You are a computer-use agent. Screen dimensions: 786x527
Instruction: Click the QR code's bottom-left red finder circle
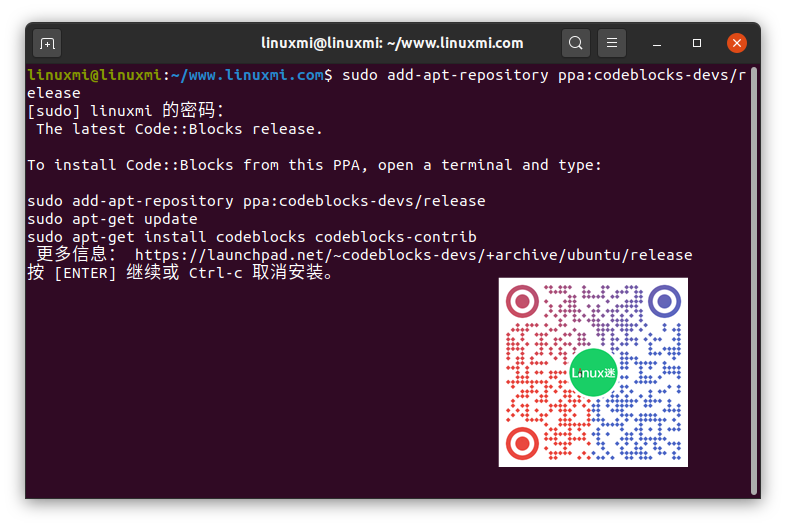[x=522, y=443]
